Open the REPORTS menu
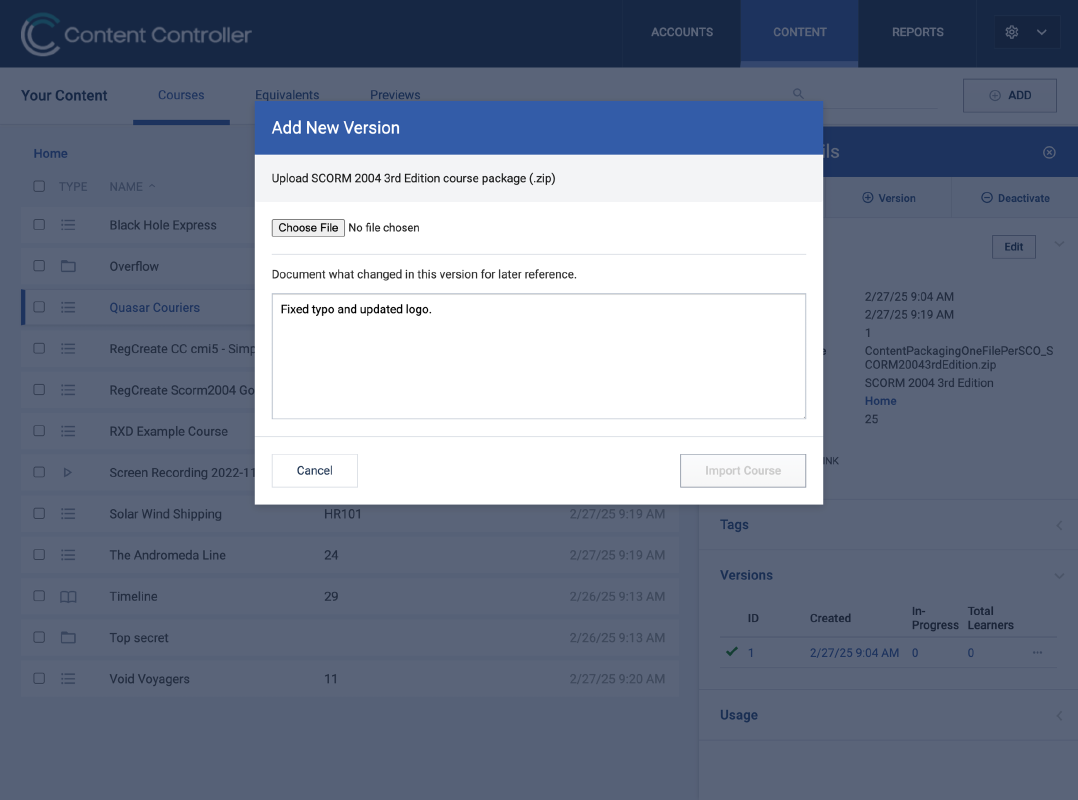Viewport: 1078px width, 800px height. tap(917, 32)
